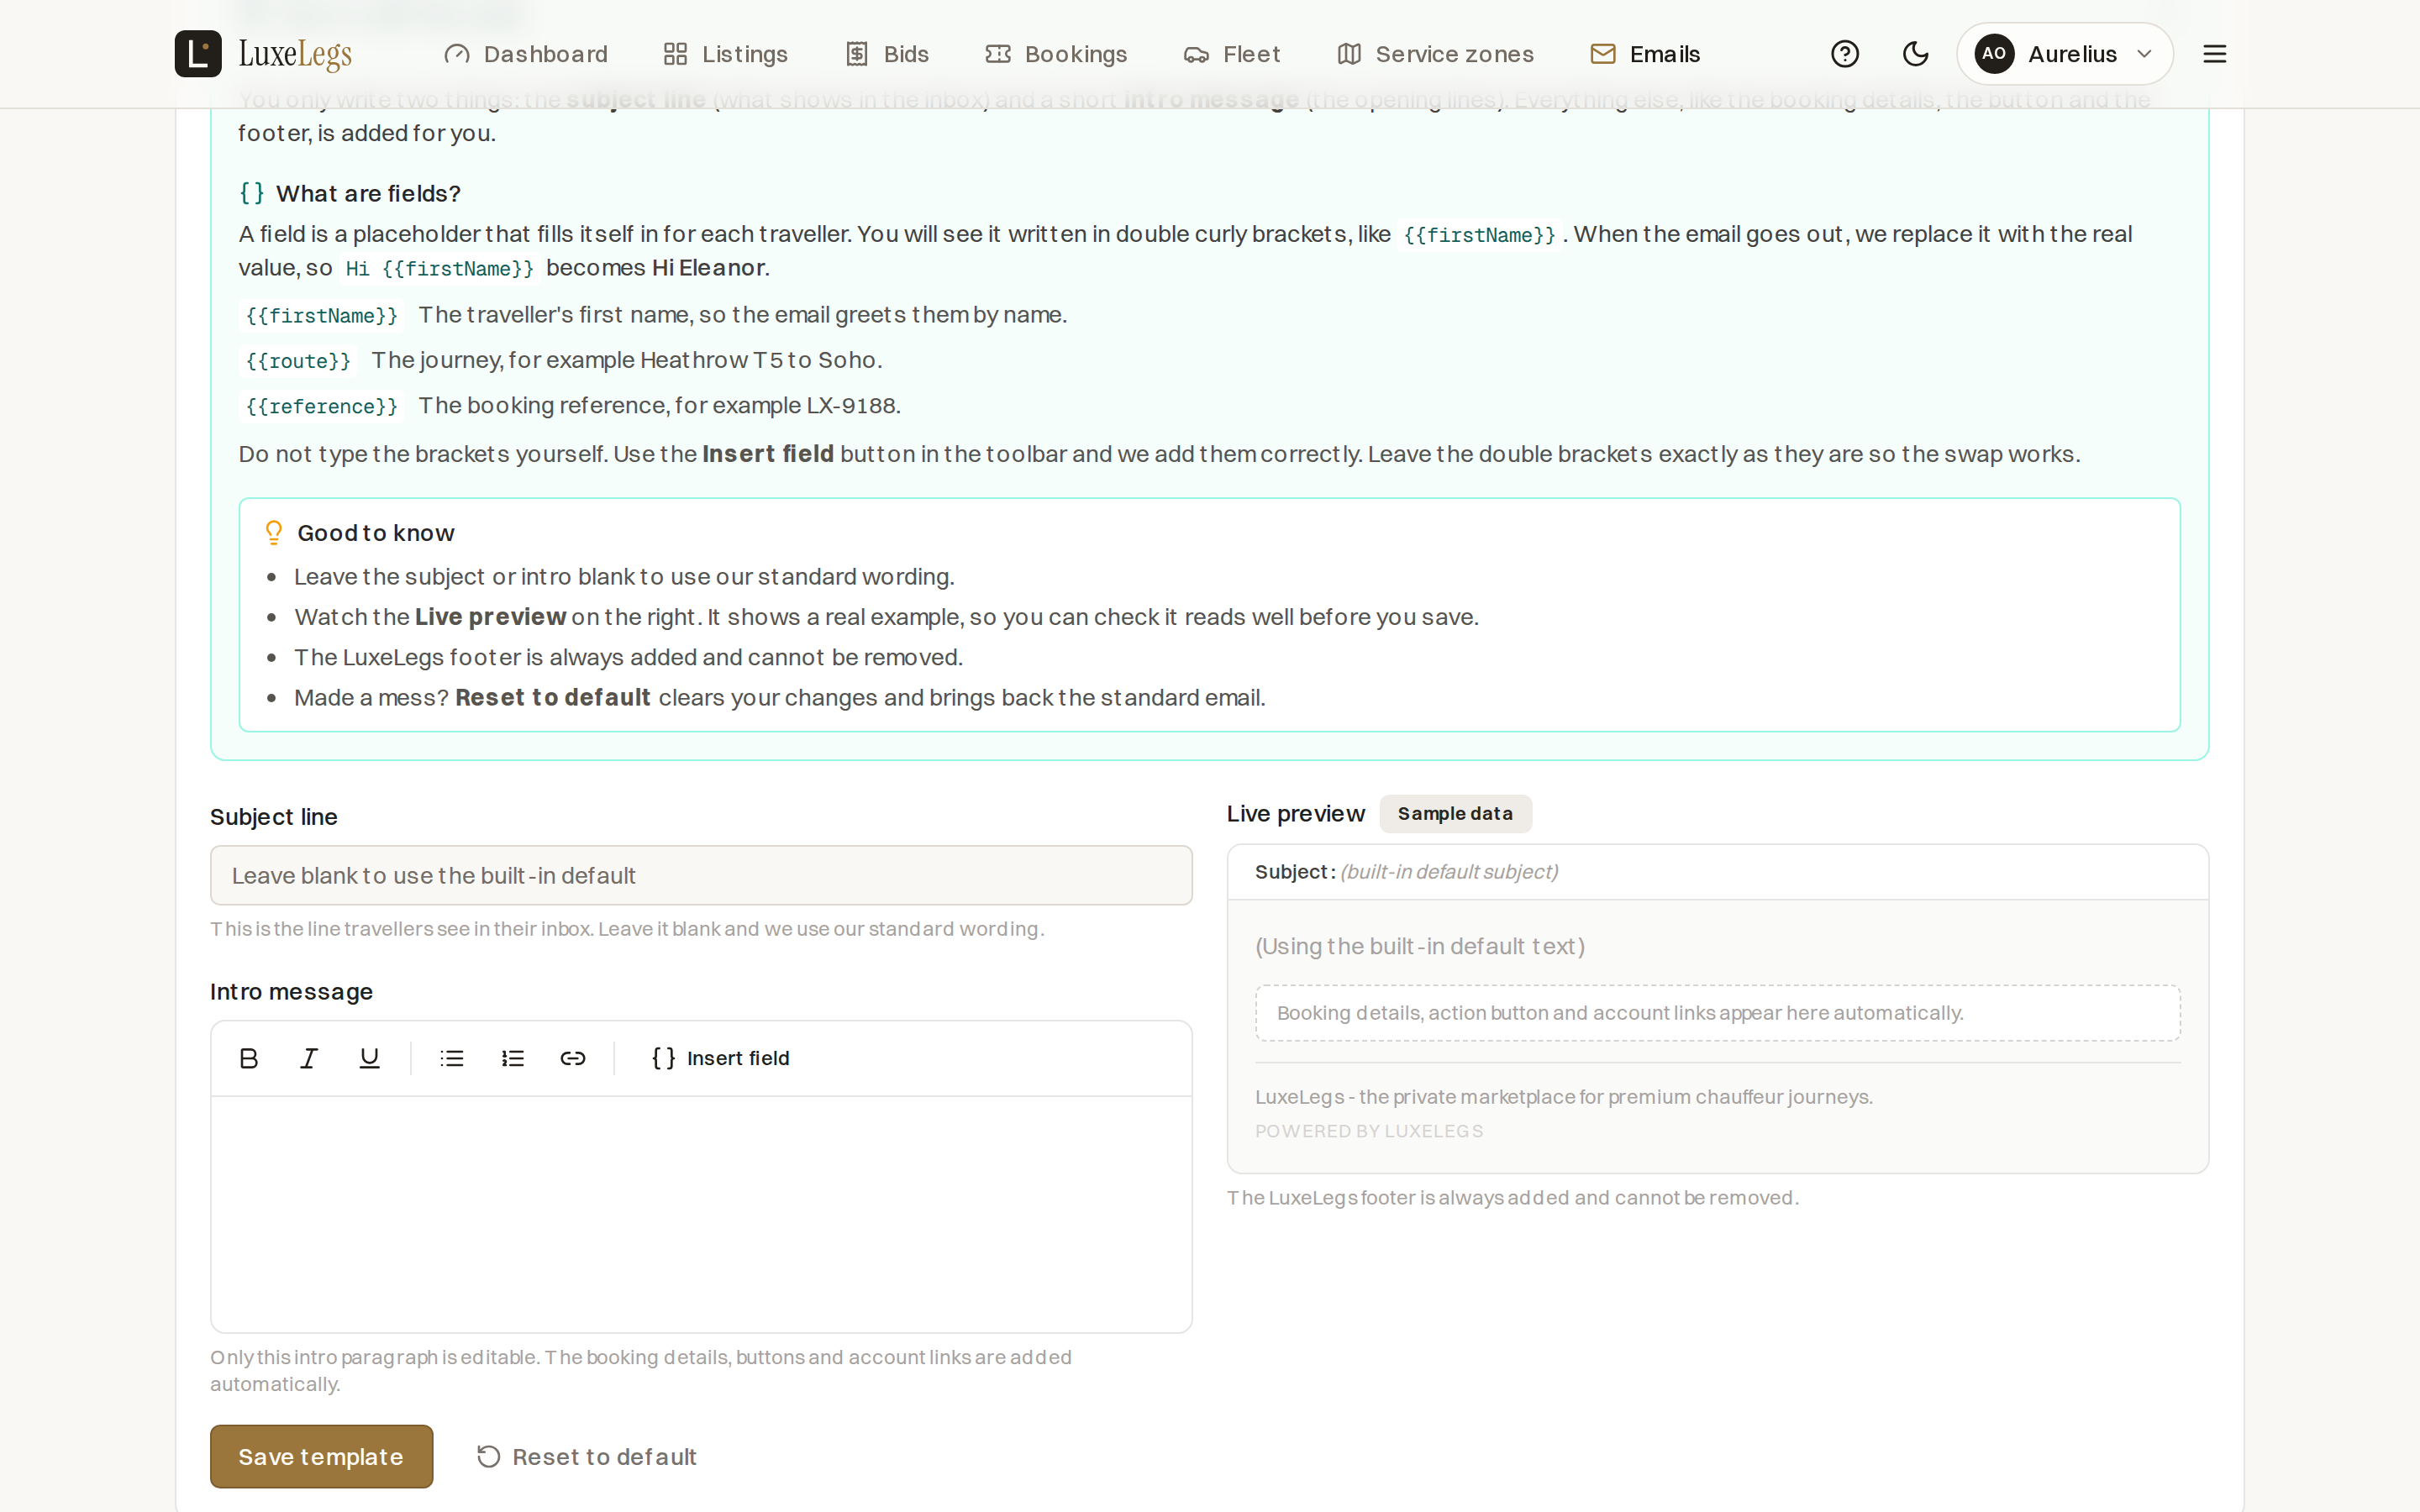Click the Emails envelope icon

[x=1603, y=54]
